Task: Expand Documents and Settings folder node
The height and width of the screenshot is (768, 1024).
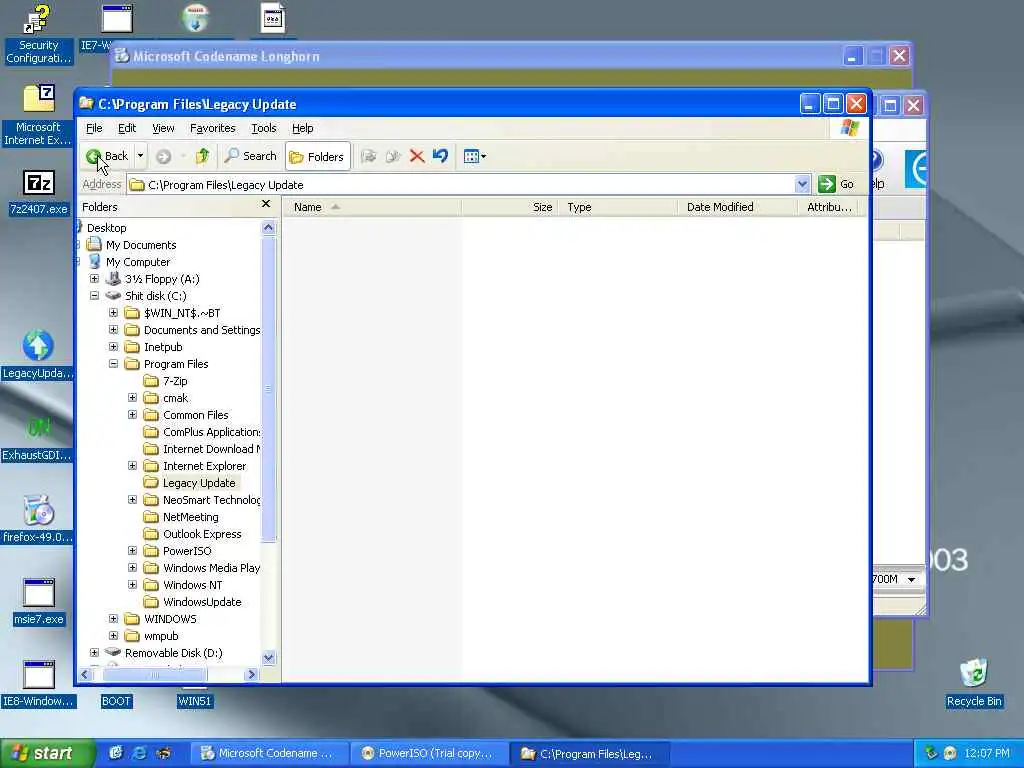Action: [x=113, y=330]
